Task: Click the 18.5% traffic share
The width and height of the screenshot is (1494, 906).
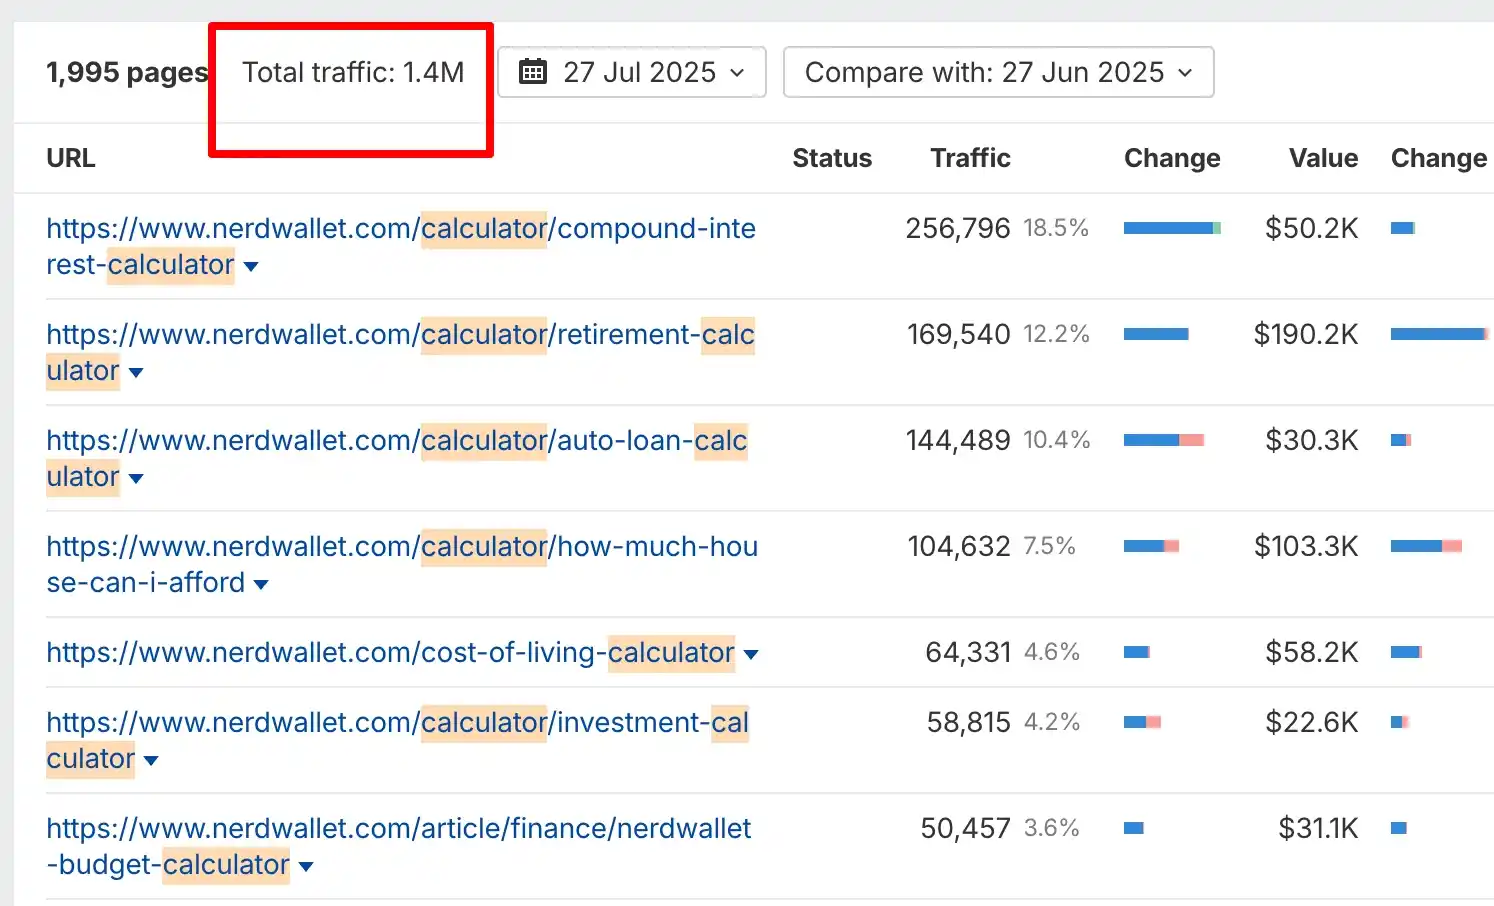Action: click(1056, 228)
